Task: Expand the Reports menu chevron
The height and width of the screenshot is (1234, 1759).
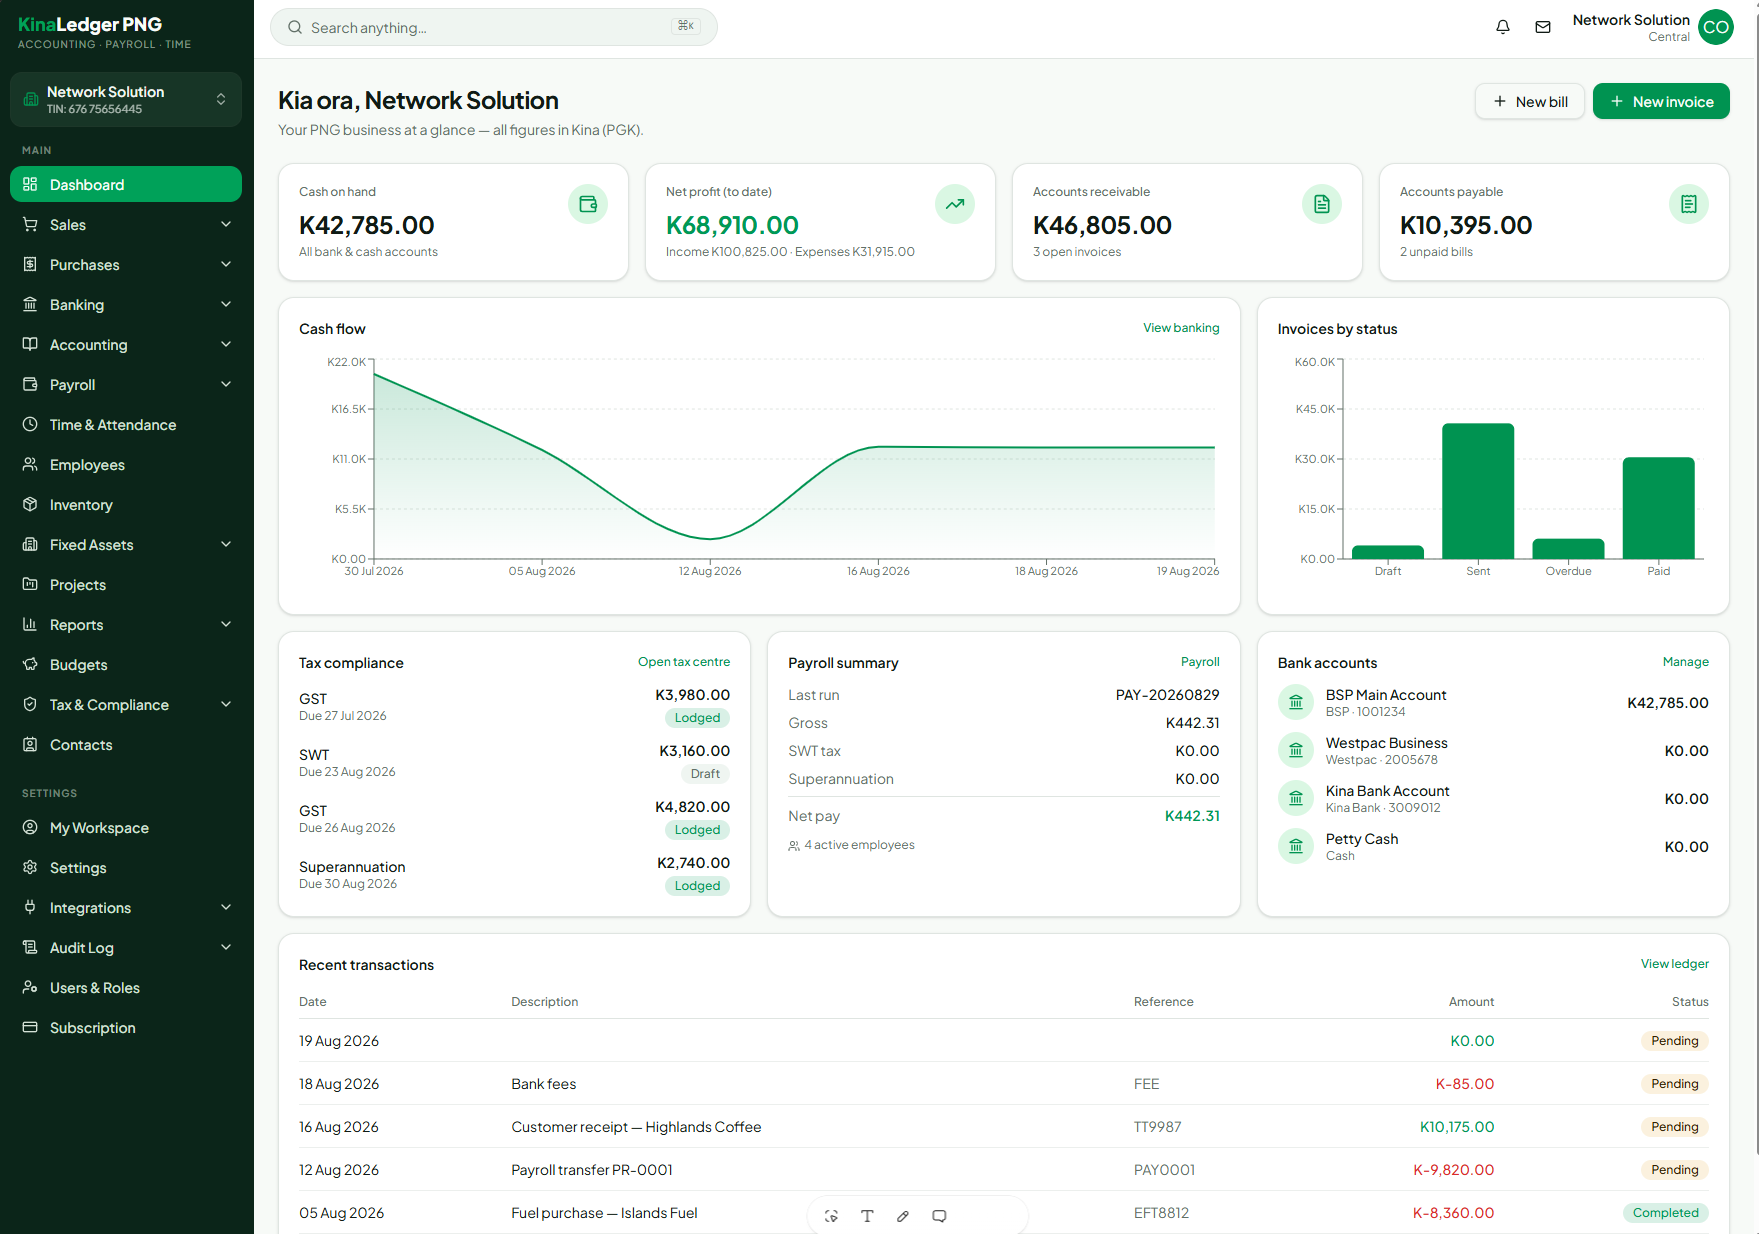Action: tap(226, 624)
